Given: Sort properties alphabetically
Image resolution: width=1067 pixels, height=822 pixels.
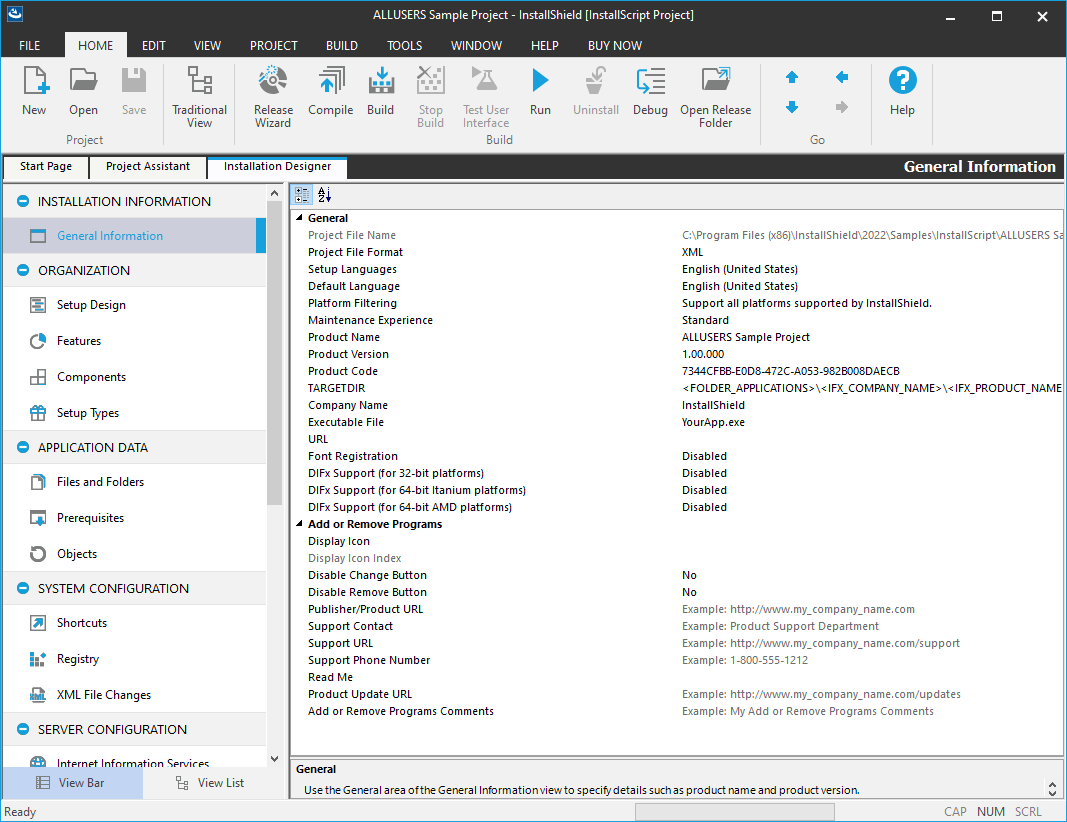Looking at the screenshot, I should click(322, 194).
